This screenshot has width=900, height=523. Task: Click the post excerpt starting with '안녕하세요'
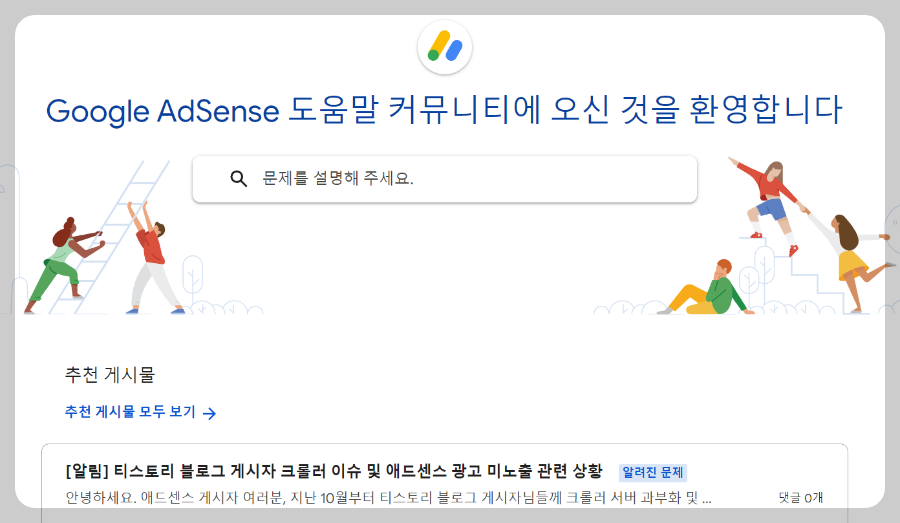coord(388,497)
